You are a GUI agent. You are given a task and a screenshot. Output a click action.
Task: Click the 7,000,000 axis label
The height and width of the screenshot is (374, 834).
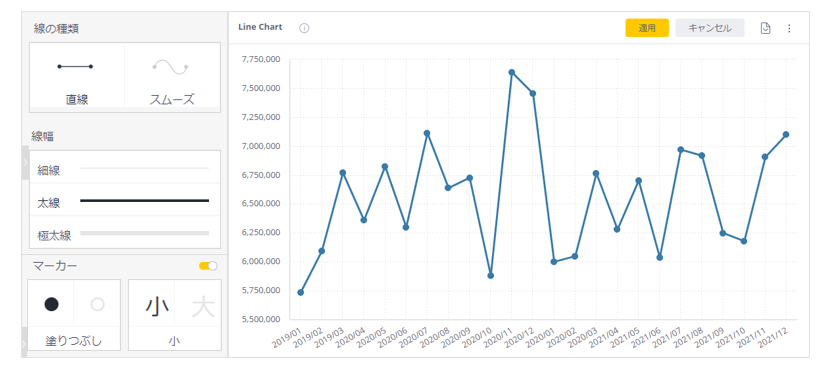261,146
